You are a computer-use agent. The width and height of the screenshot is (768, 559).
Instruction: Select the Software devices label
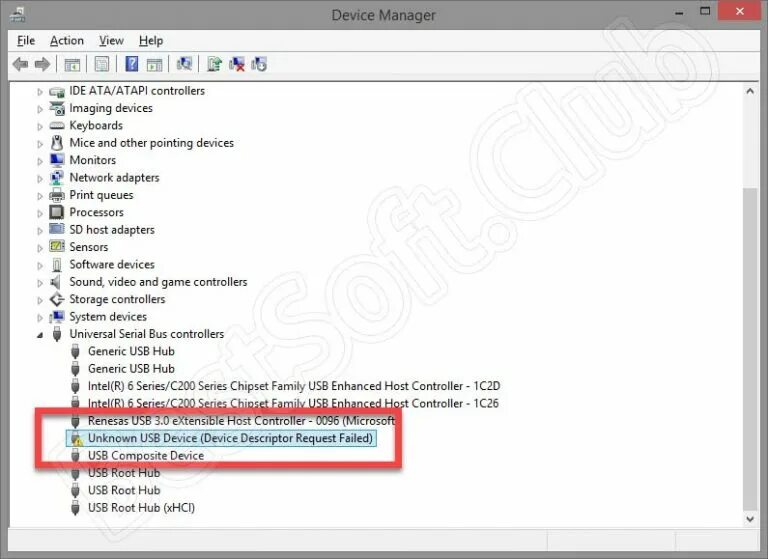coord(112,265)
